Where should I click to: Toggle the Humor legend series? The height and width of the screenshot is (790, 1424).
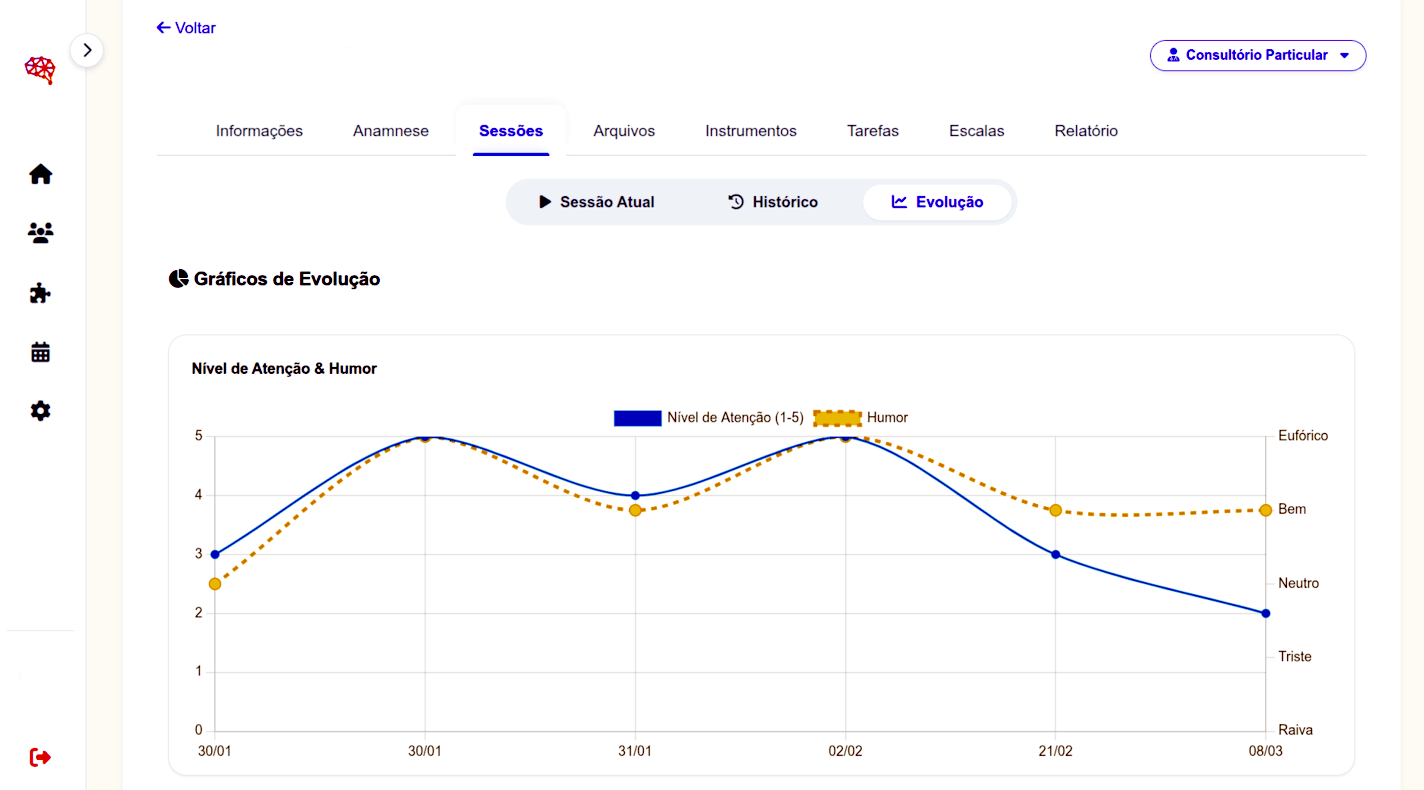tap(861, 418)
